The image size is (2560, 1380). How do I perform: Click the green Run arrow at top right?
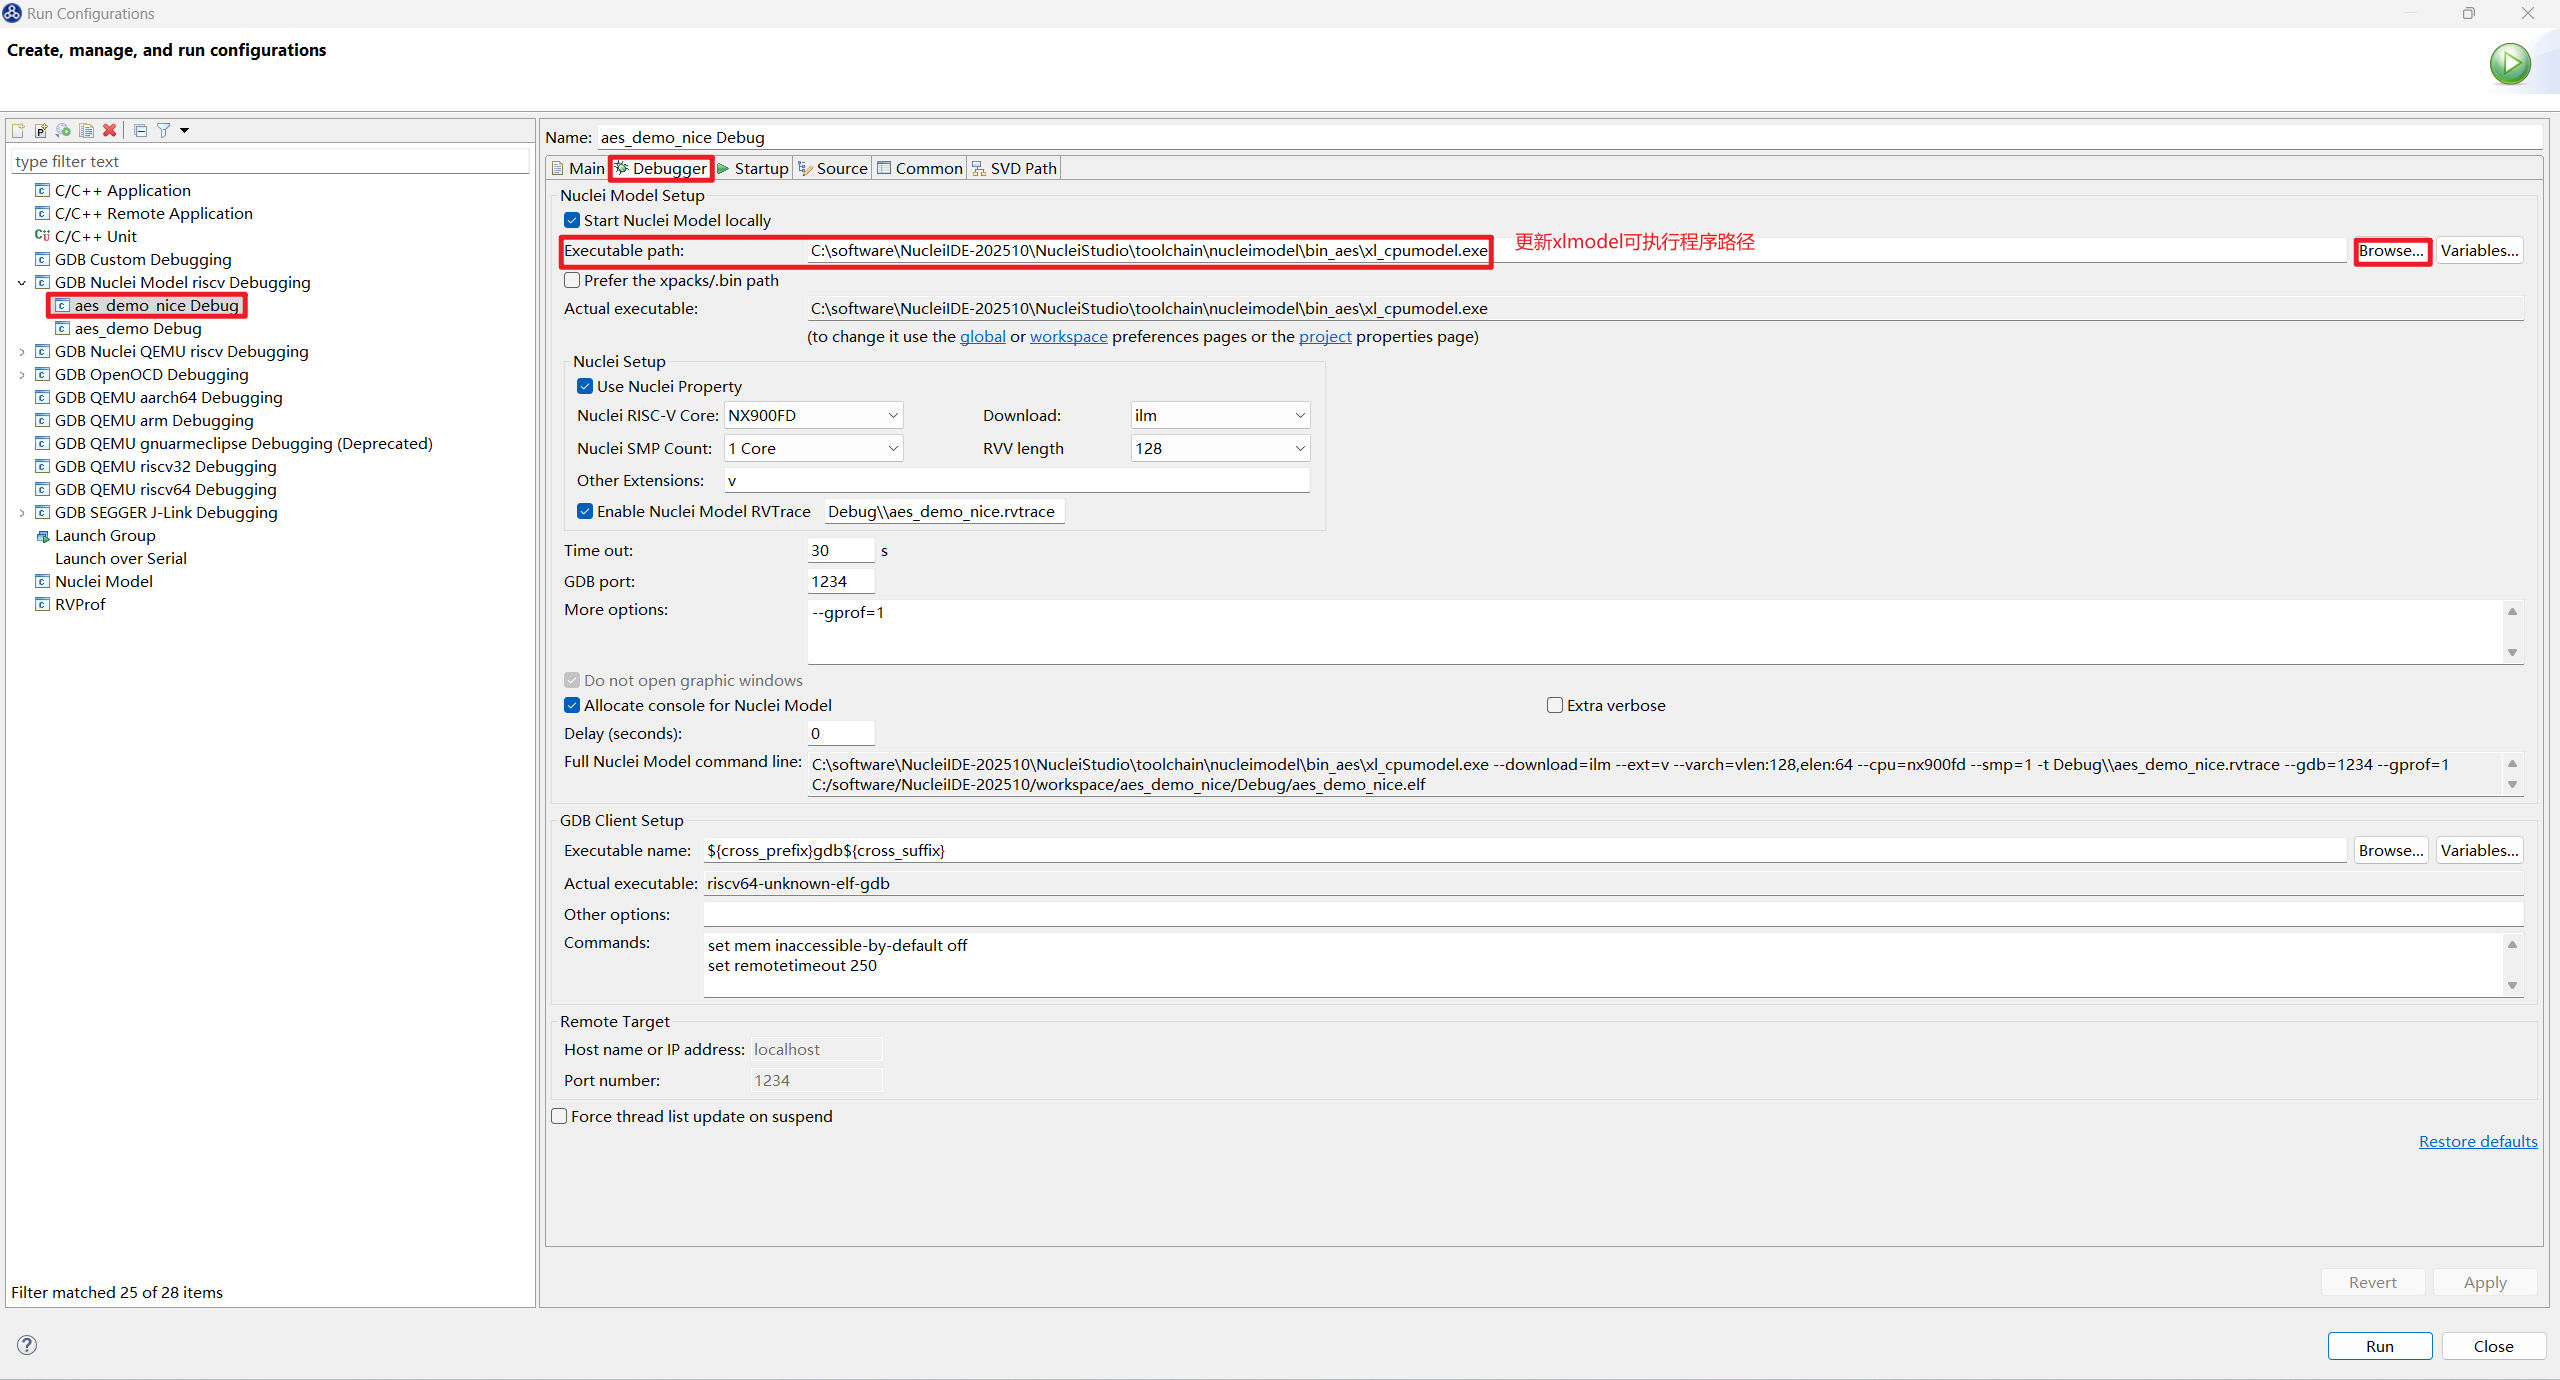pyautogui.click(x=2511, y=63)
